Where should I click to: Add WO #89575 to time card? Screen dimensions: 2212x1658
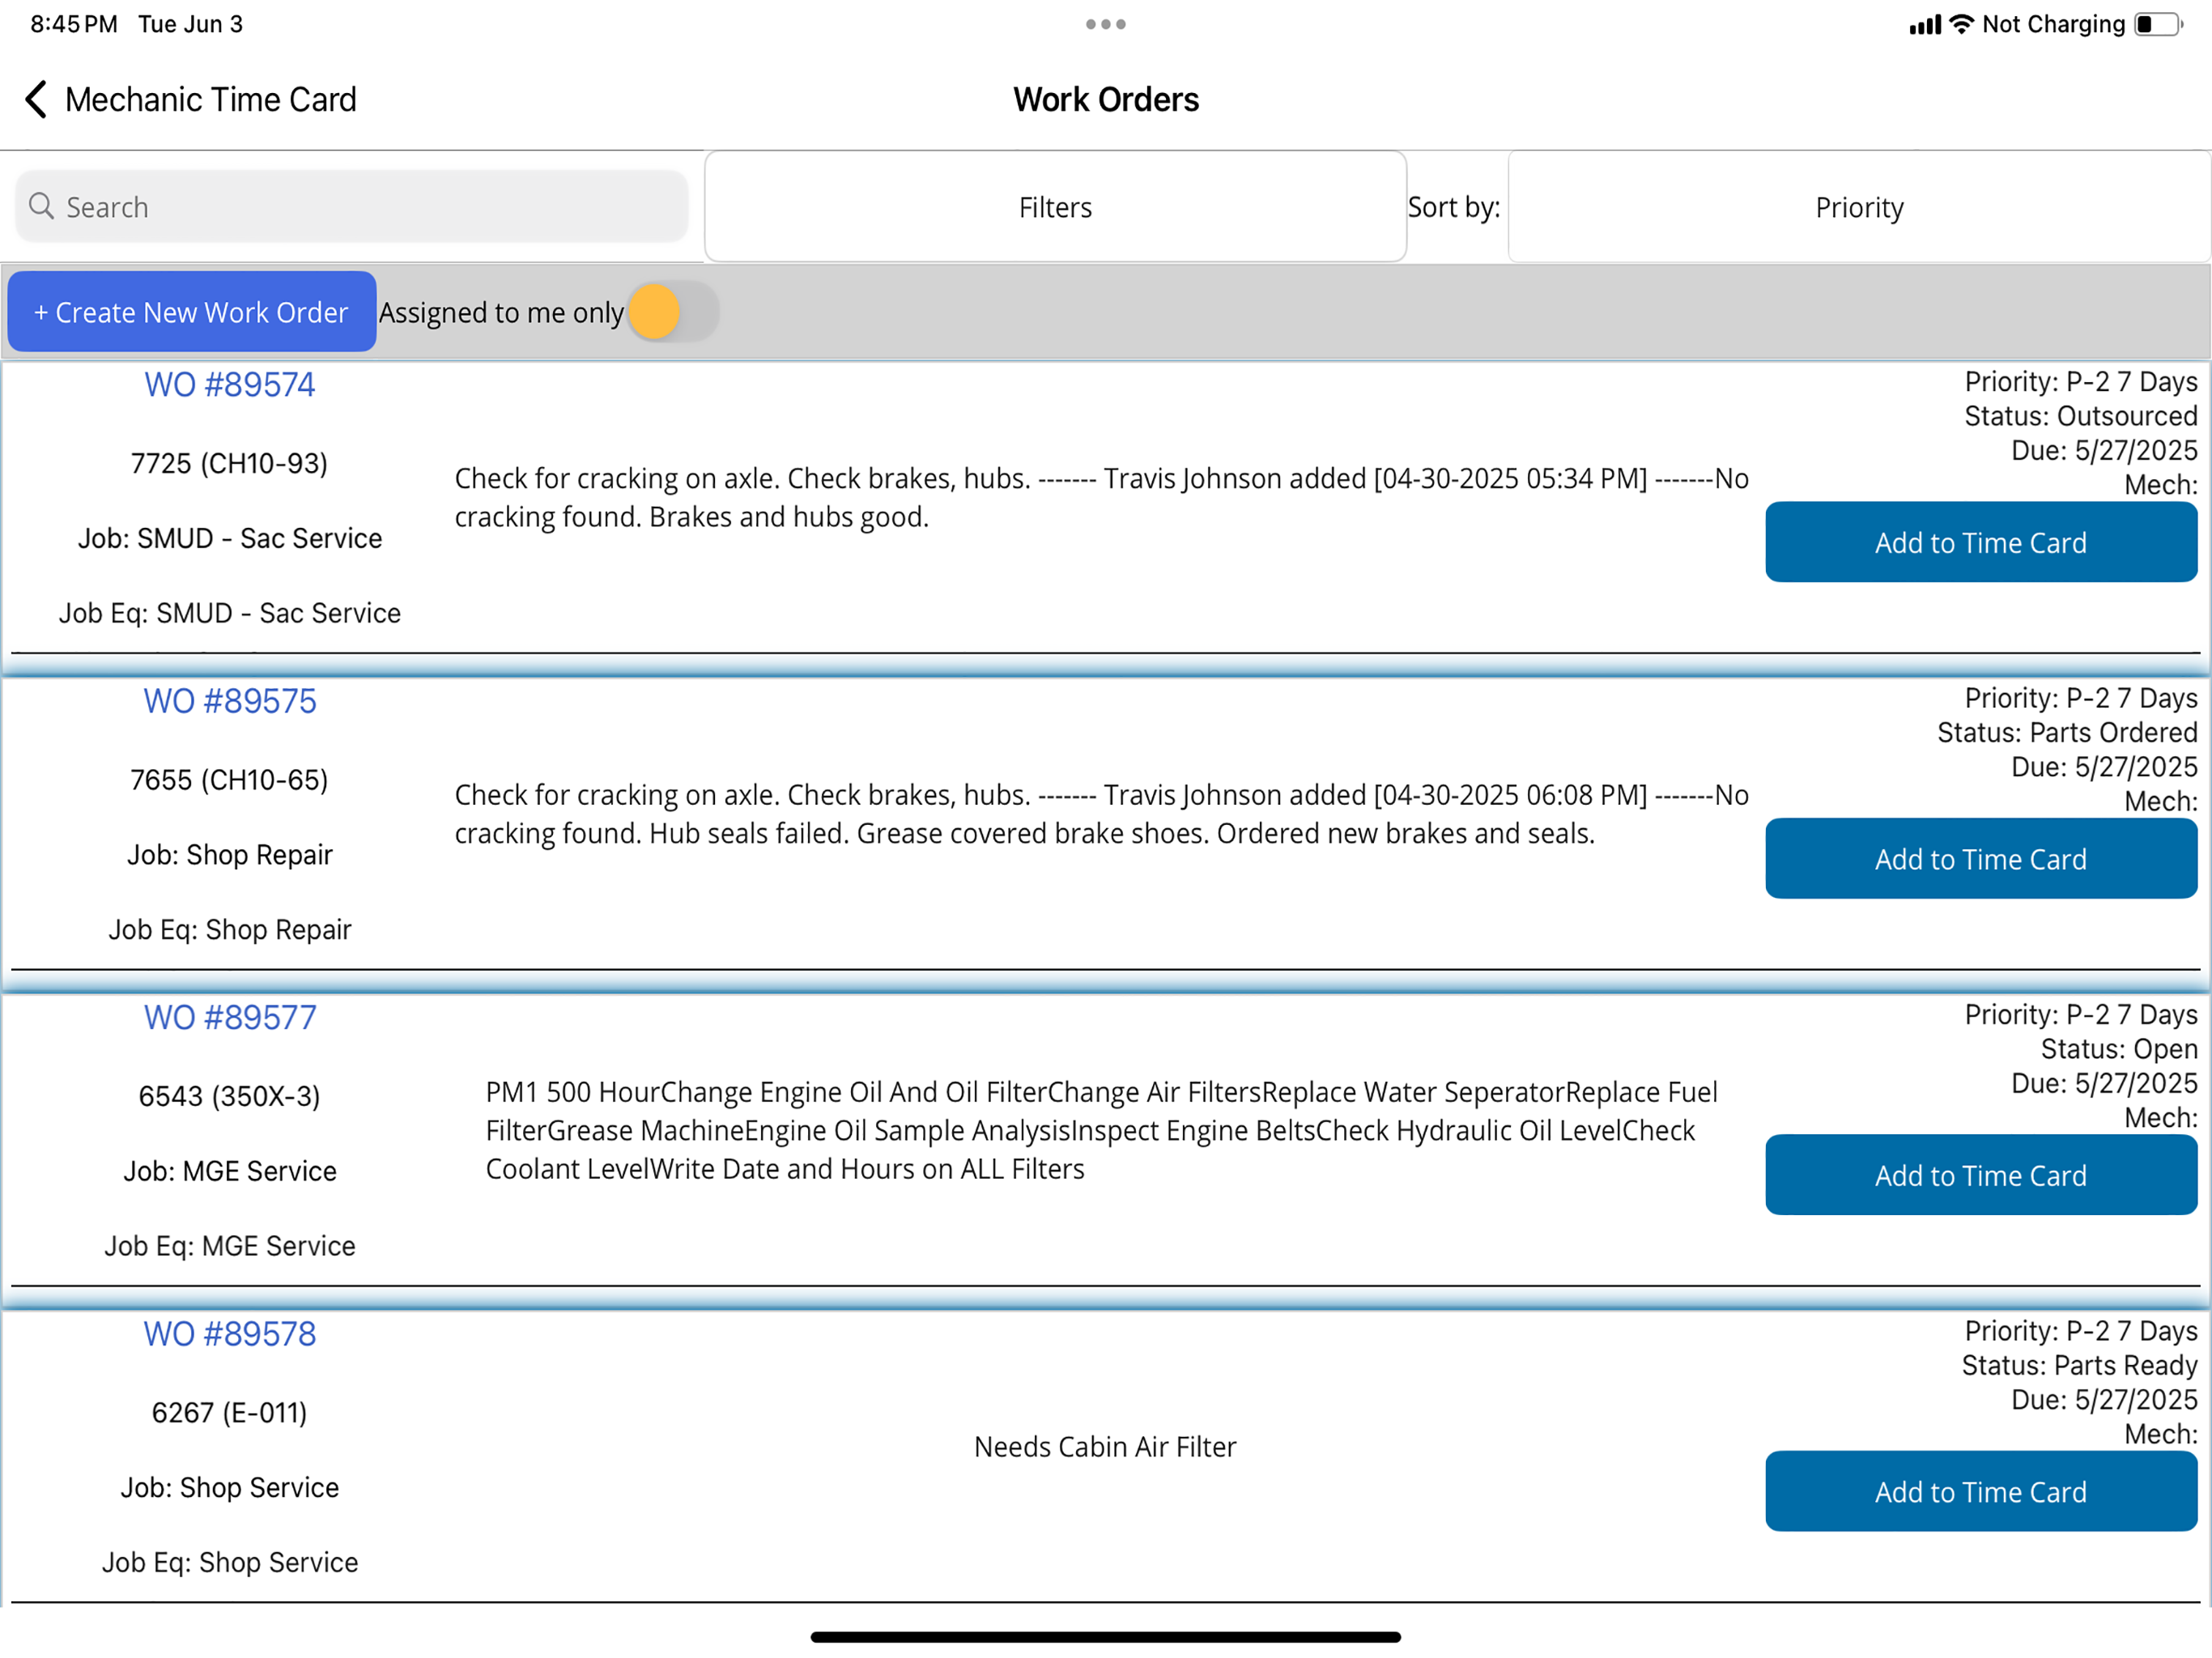pyautogui.click(x=1981, y=858)
